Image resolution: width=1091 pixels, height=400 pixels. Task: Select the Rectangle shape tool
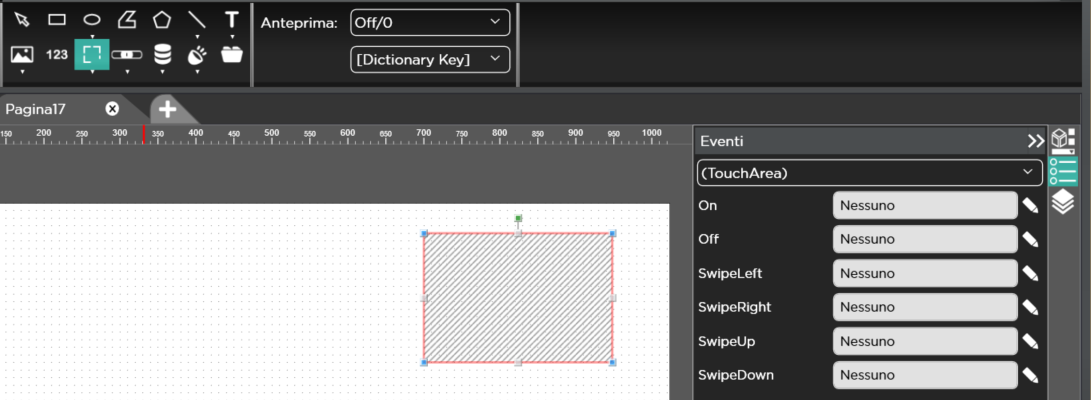57,19
